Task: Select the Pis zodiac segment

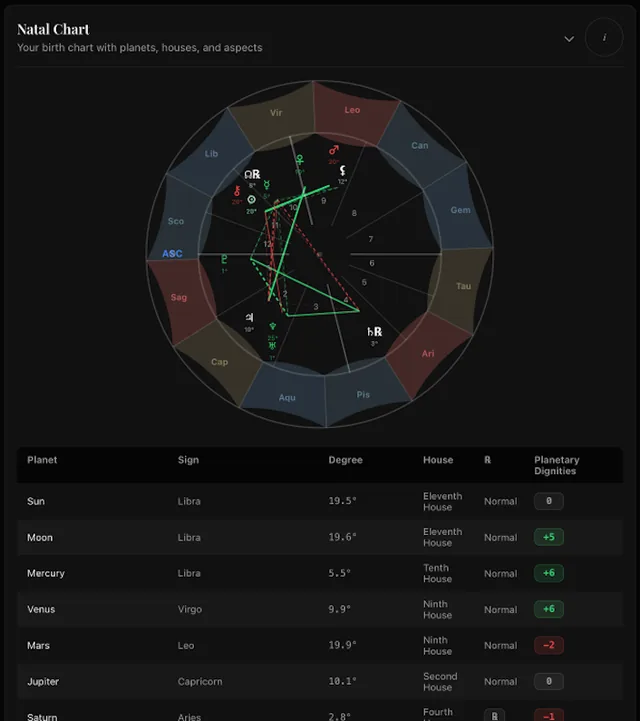Action: coord(363,395)
